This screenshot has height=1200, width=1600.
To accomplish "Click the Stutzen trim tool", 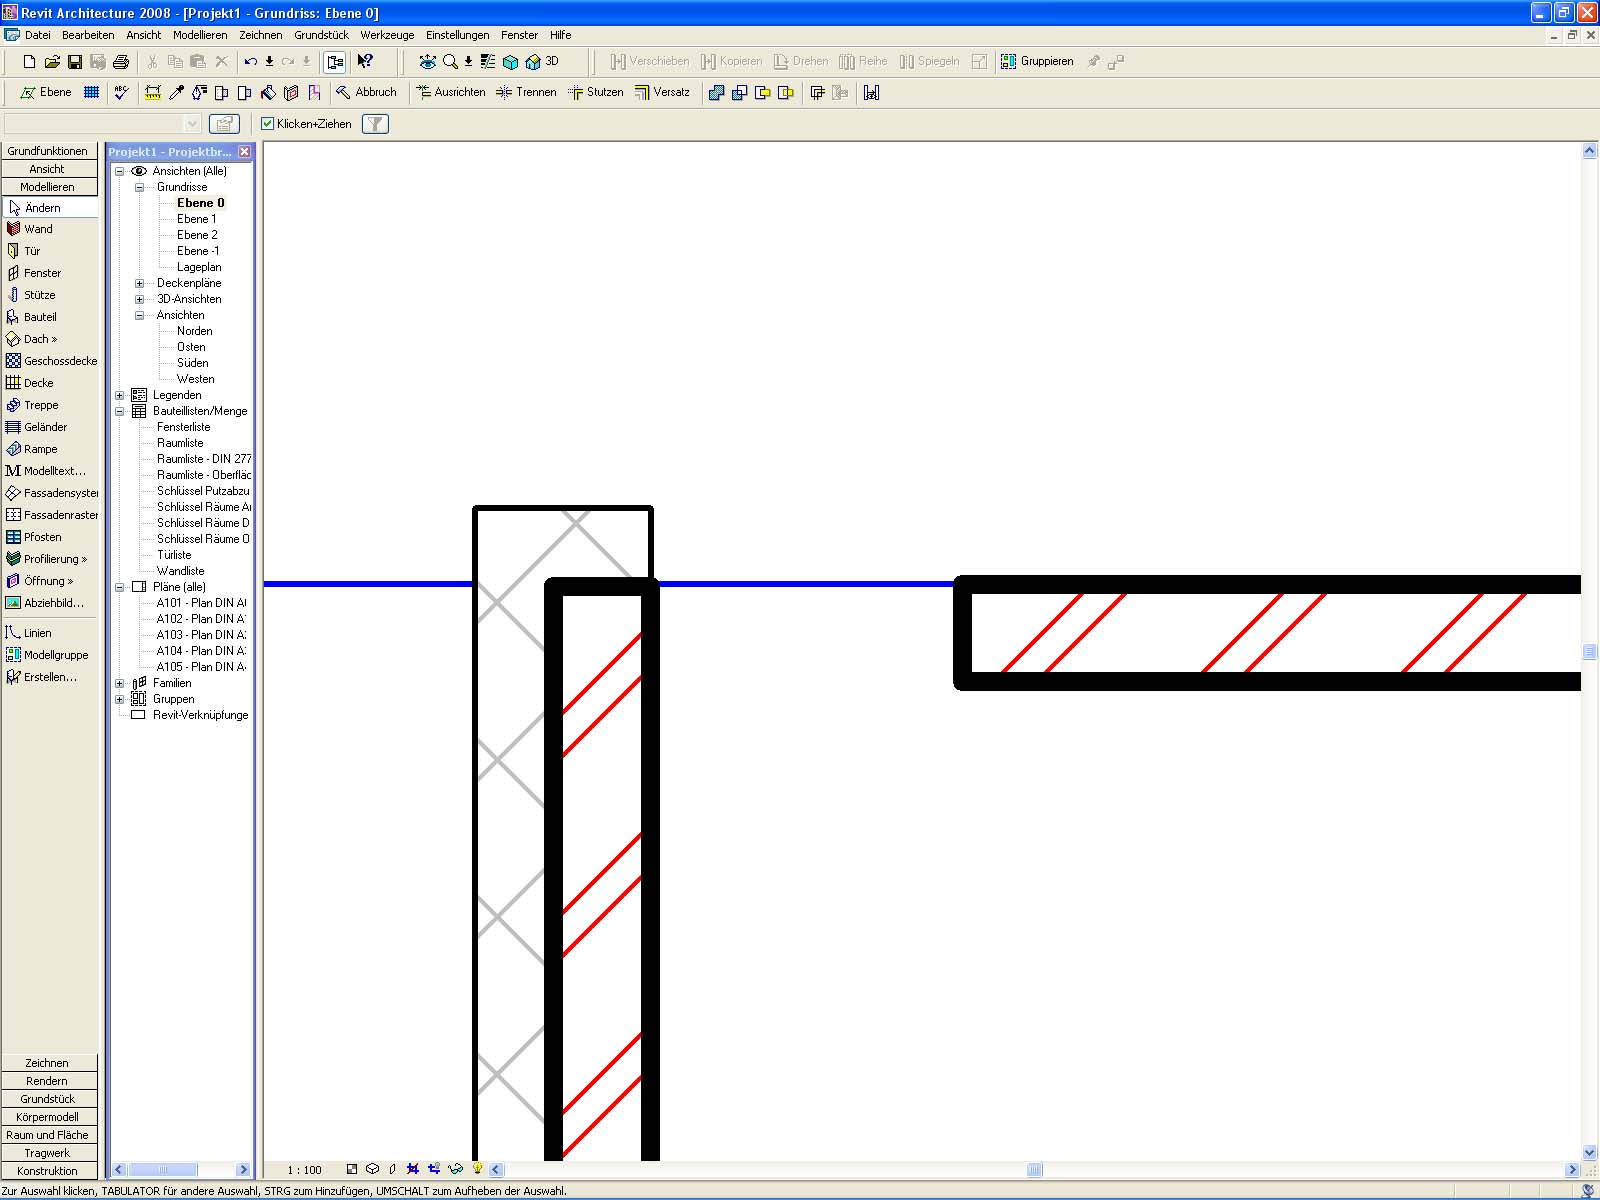I will tap(596, 92).
